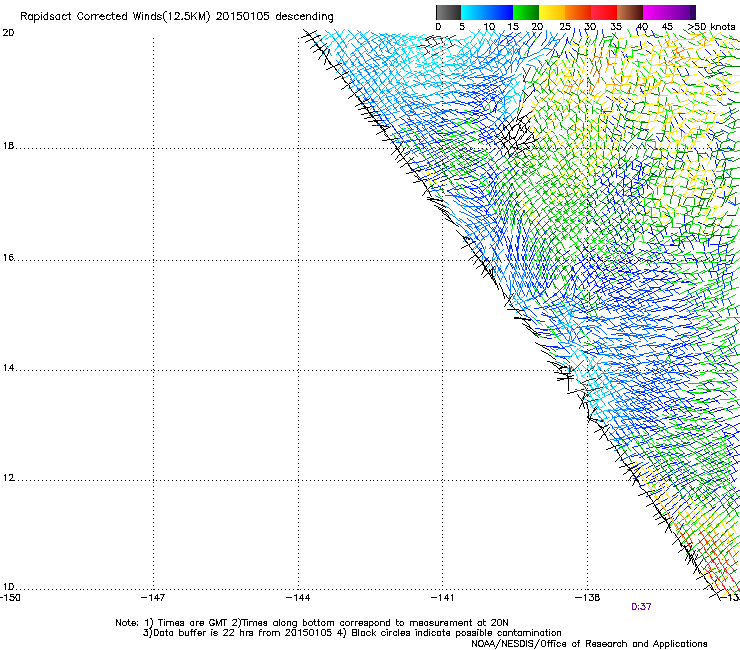Viewport: 740px width, 650px height.
Task: Click the gray 0-5 knots legend swatch
Action: (448, 12)
